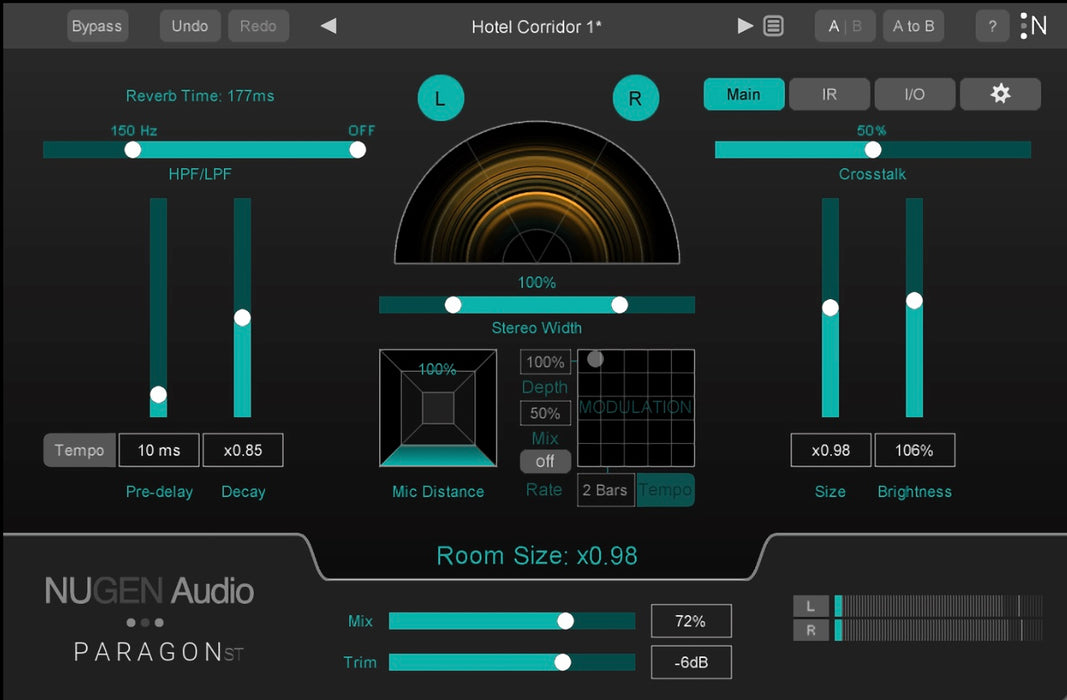Enable the modulation Tempo sync button
1067x700 pixels.
tap(665, 490)
